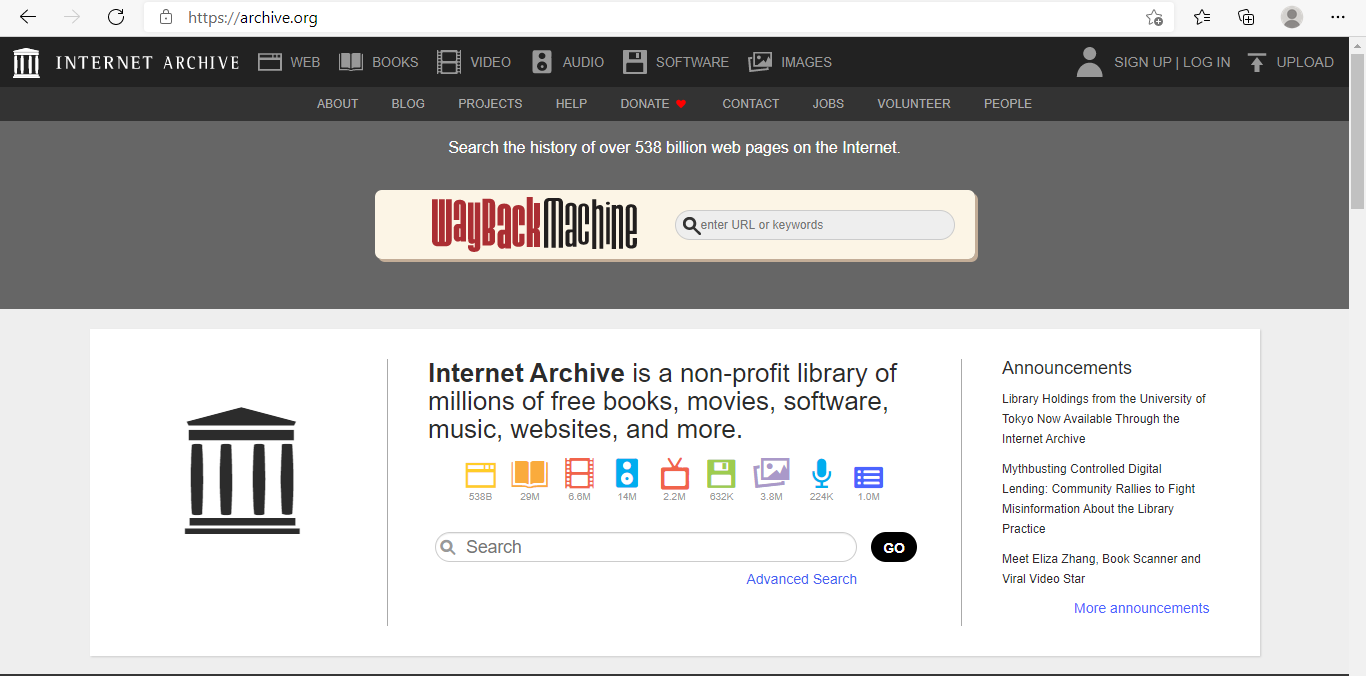Click the red TV icon labeled 2.2M
Image resolution: width=1366 pixels, height=676 pixels.
tap(675, 473)
